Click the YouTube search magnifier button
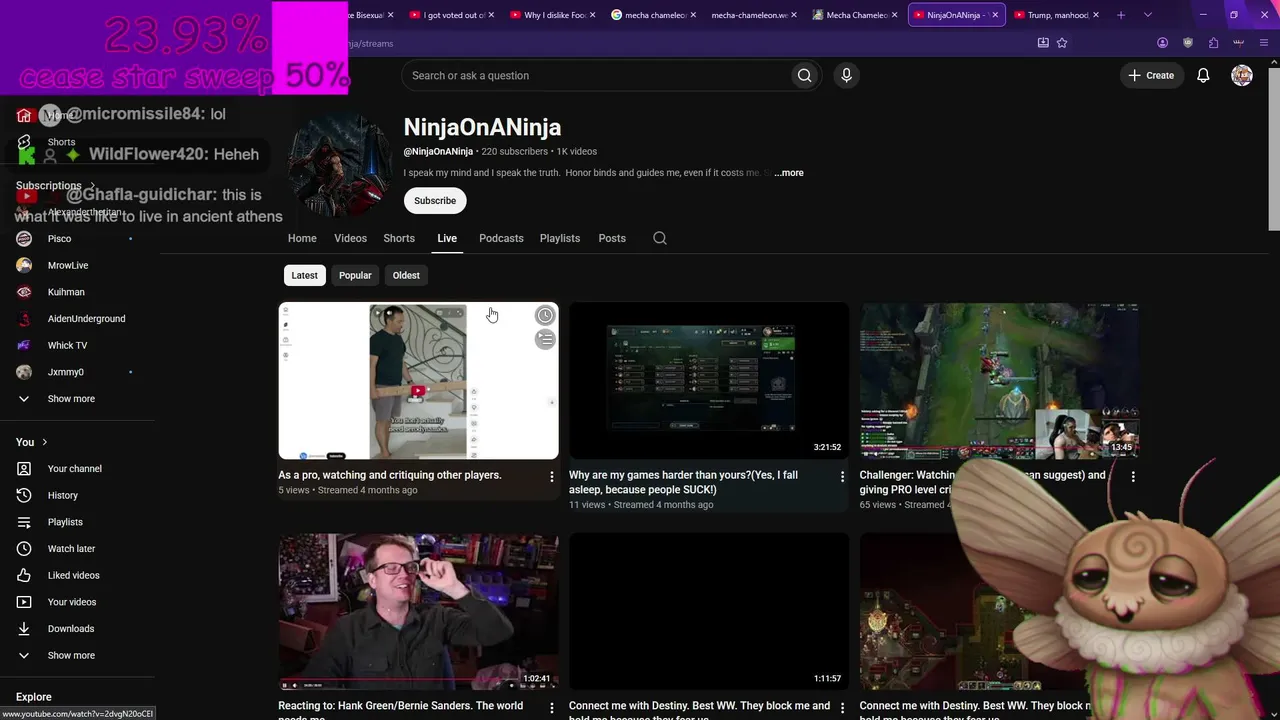This screenshot has height=720, width=1280. (804, 76)
